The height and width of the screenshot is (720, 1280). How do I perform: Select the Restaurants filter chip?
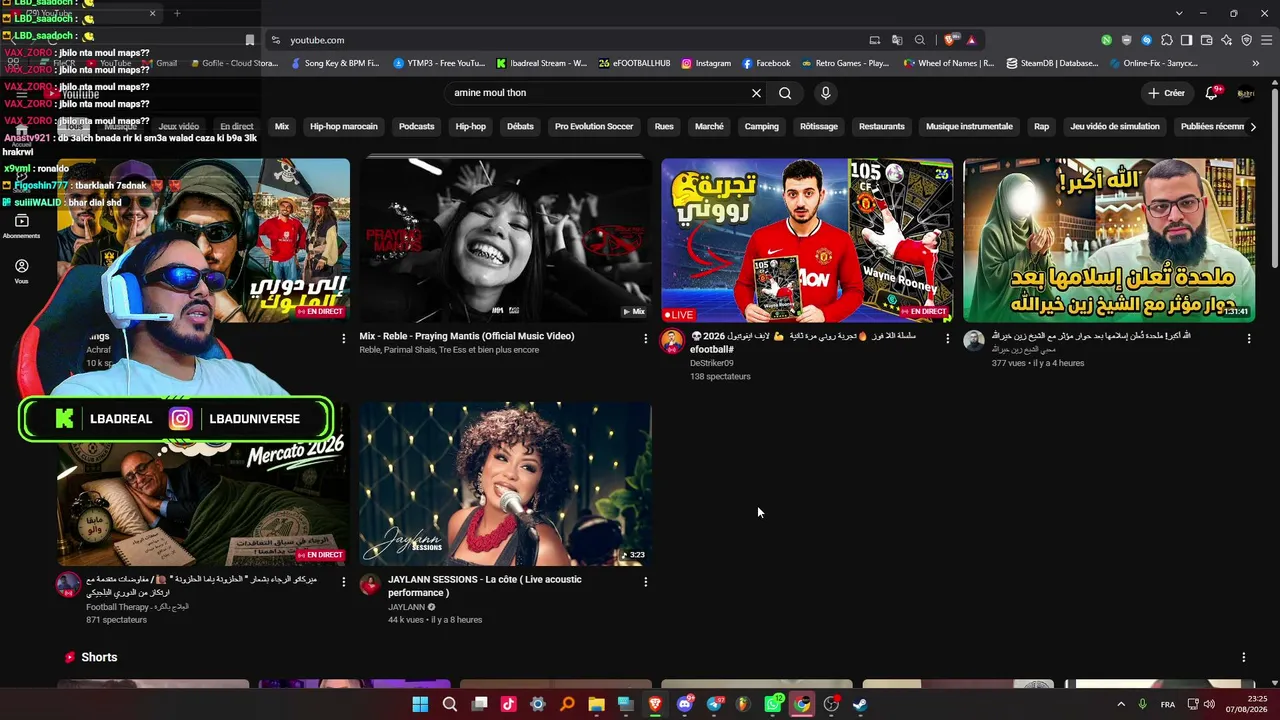[x=882, y=127]
